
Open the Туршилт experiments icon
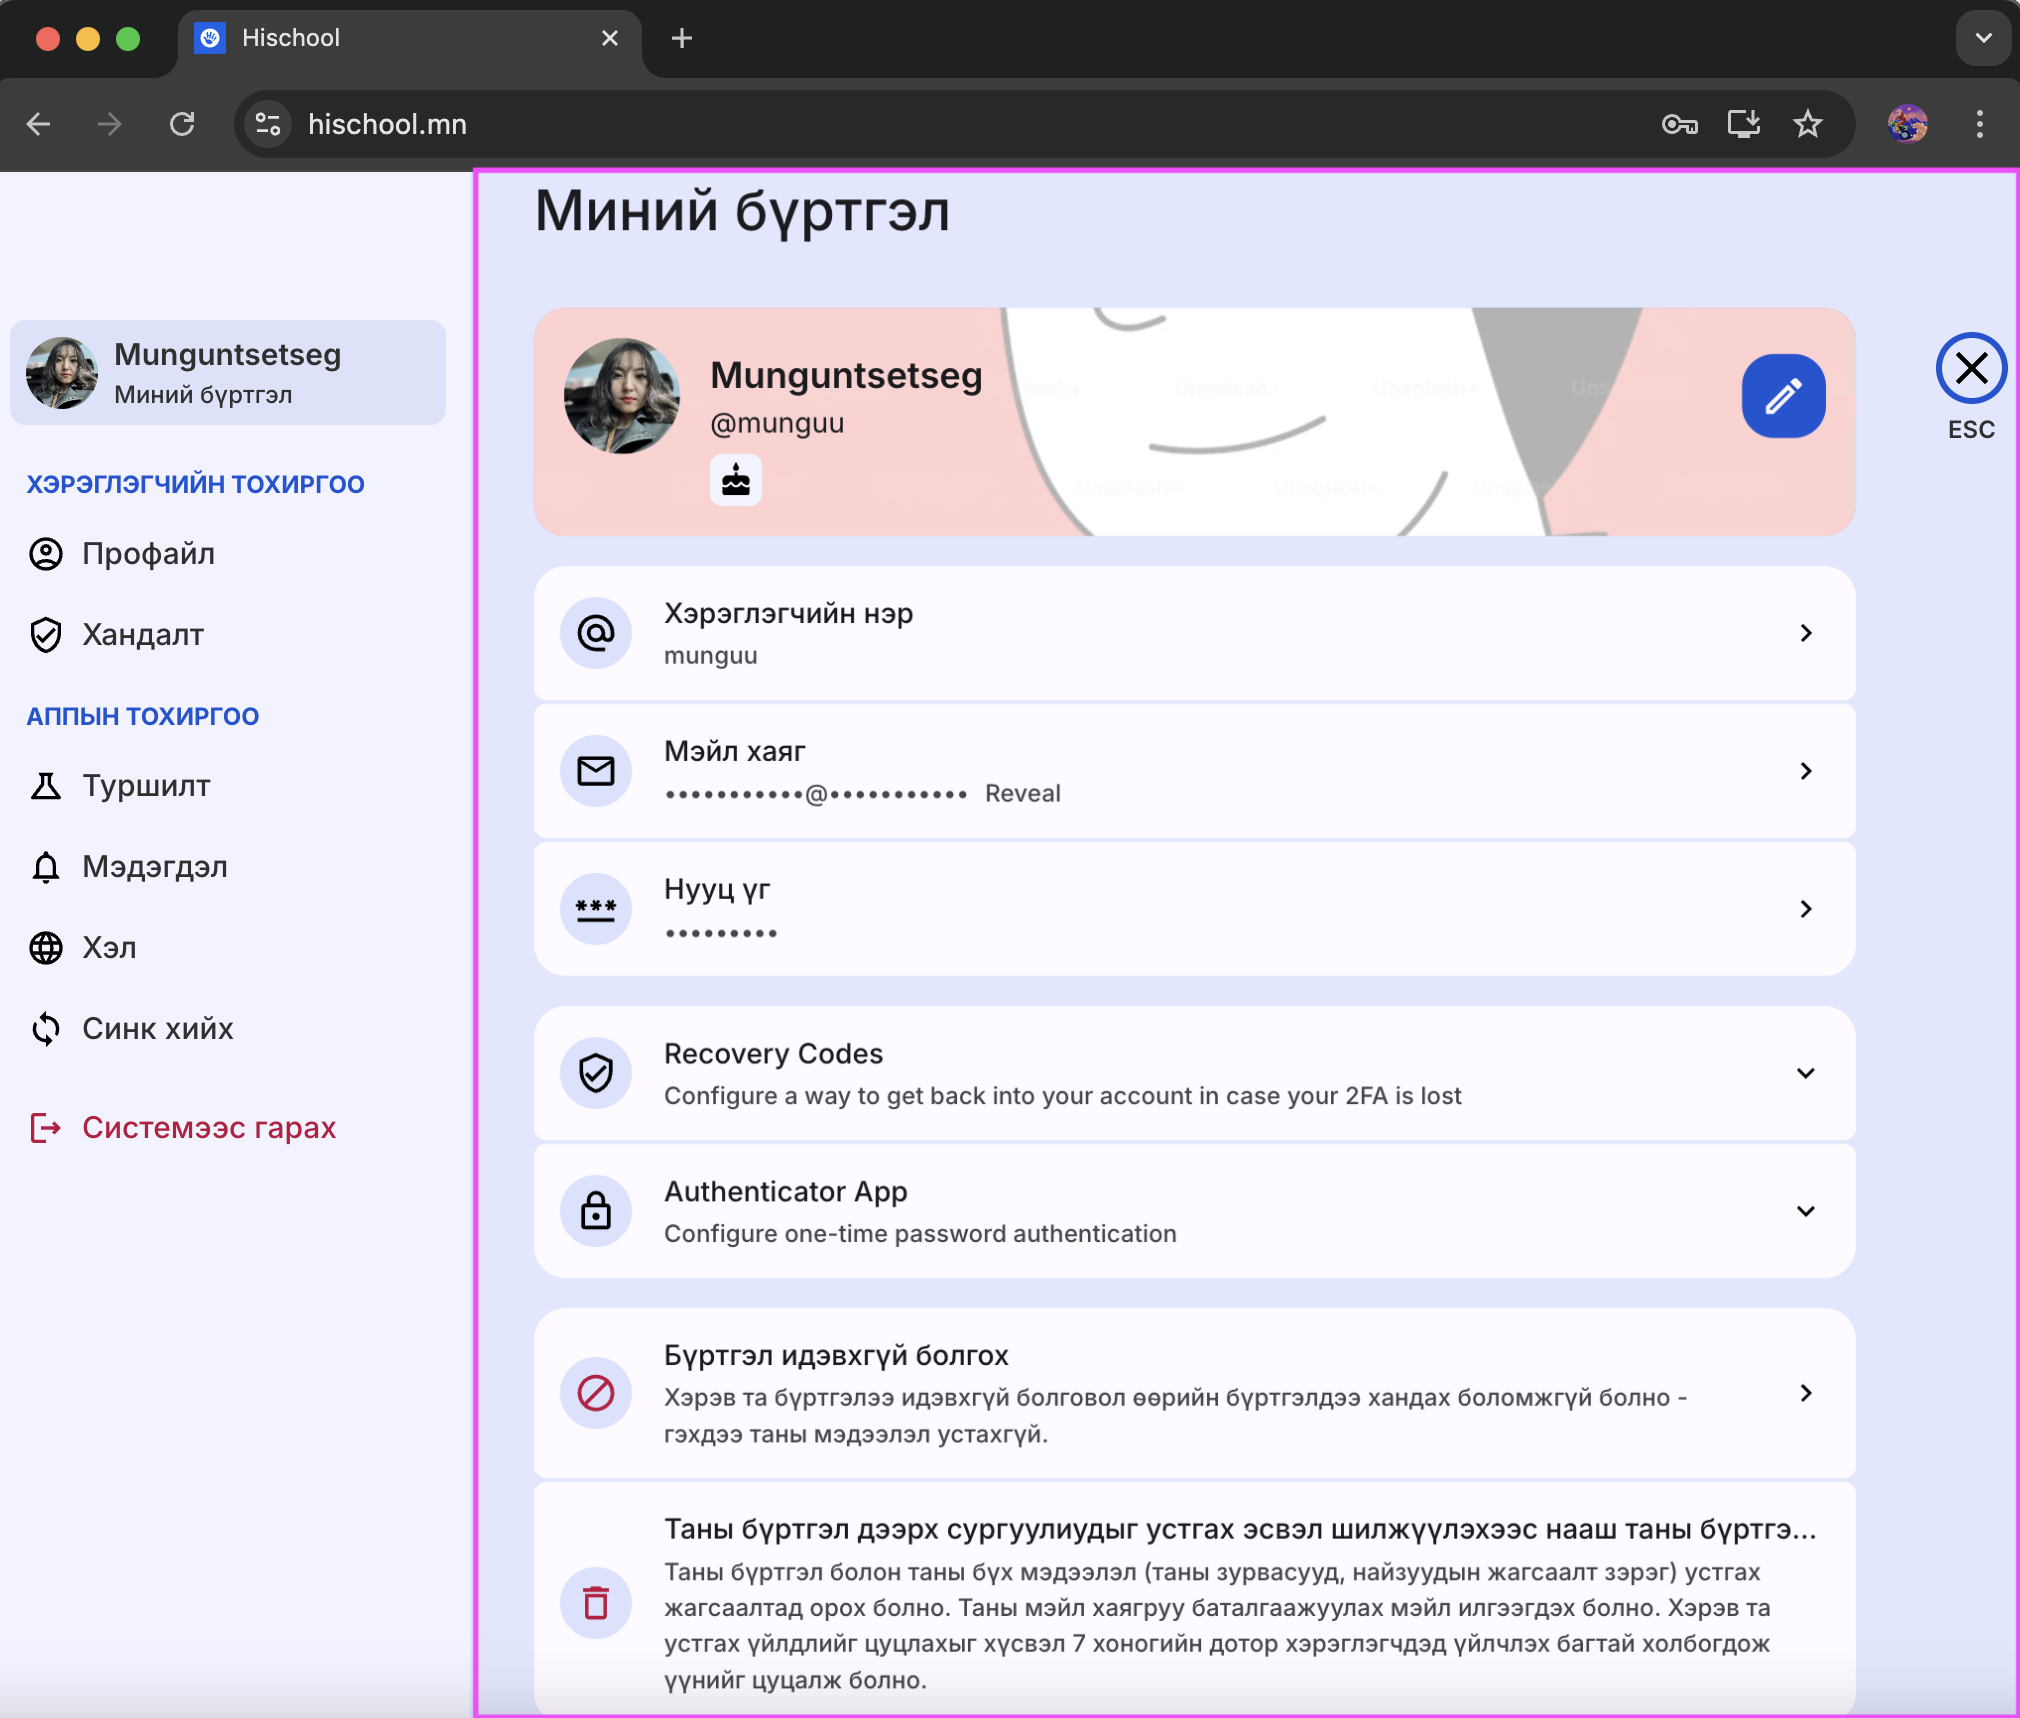coord(46,786)
